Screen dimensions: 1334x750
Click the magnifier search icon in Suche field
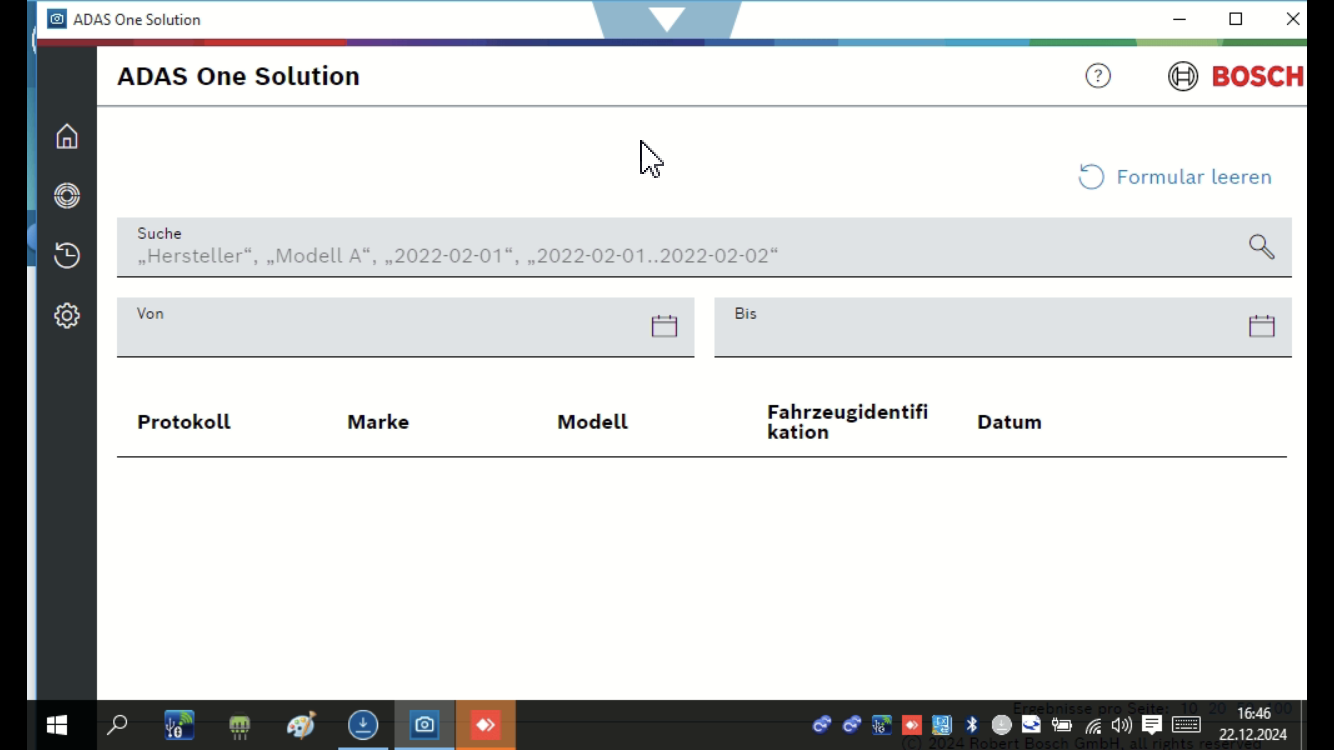coord(1261,247)
